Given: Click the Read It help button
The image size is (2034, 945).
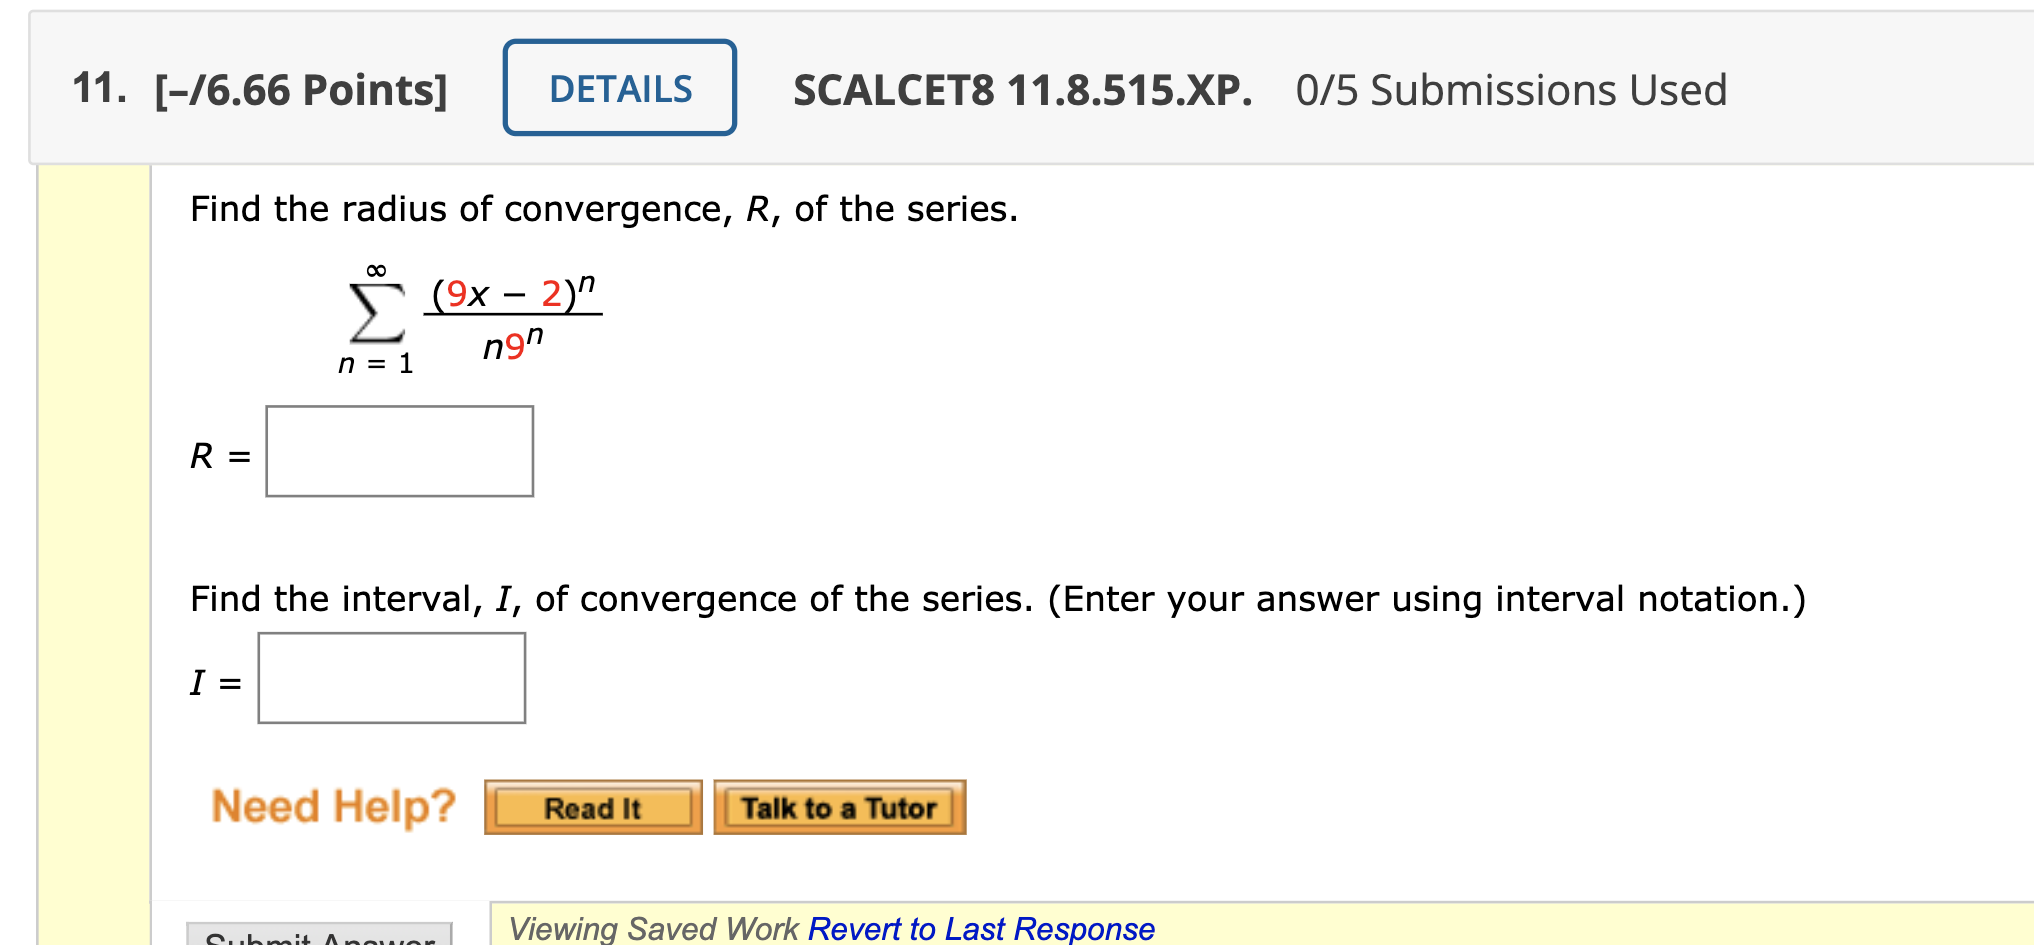Looking at the screenshot, I should point(592,808).
